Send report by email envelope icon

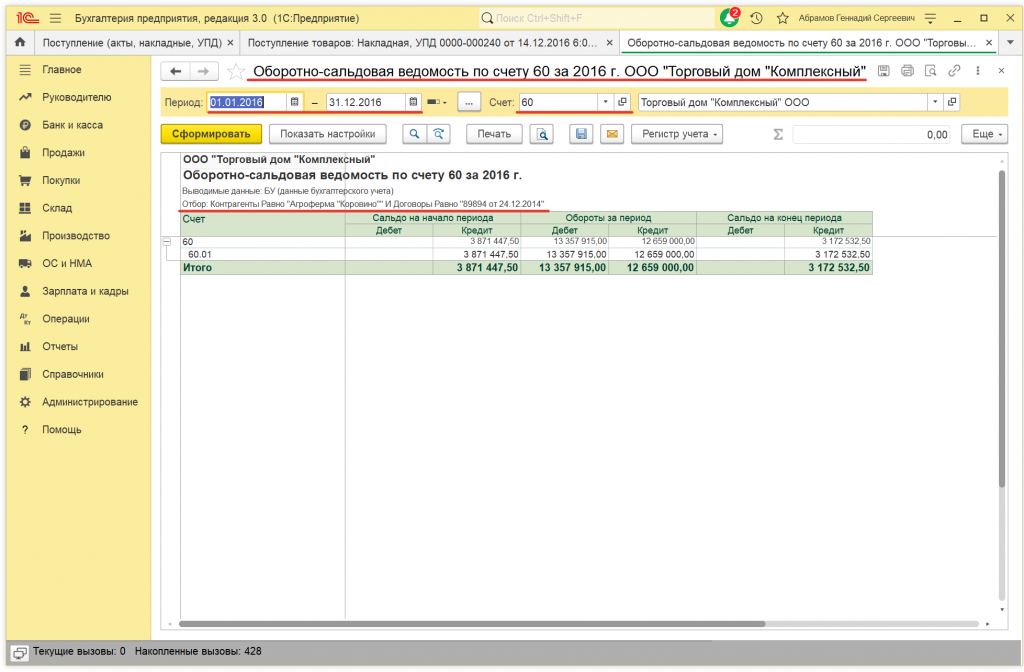pos(612,134)
